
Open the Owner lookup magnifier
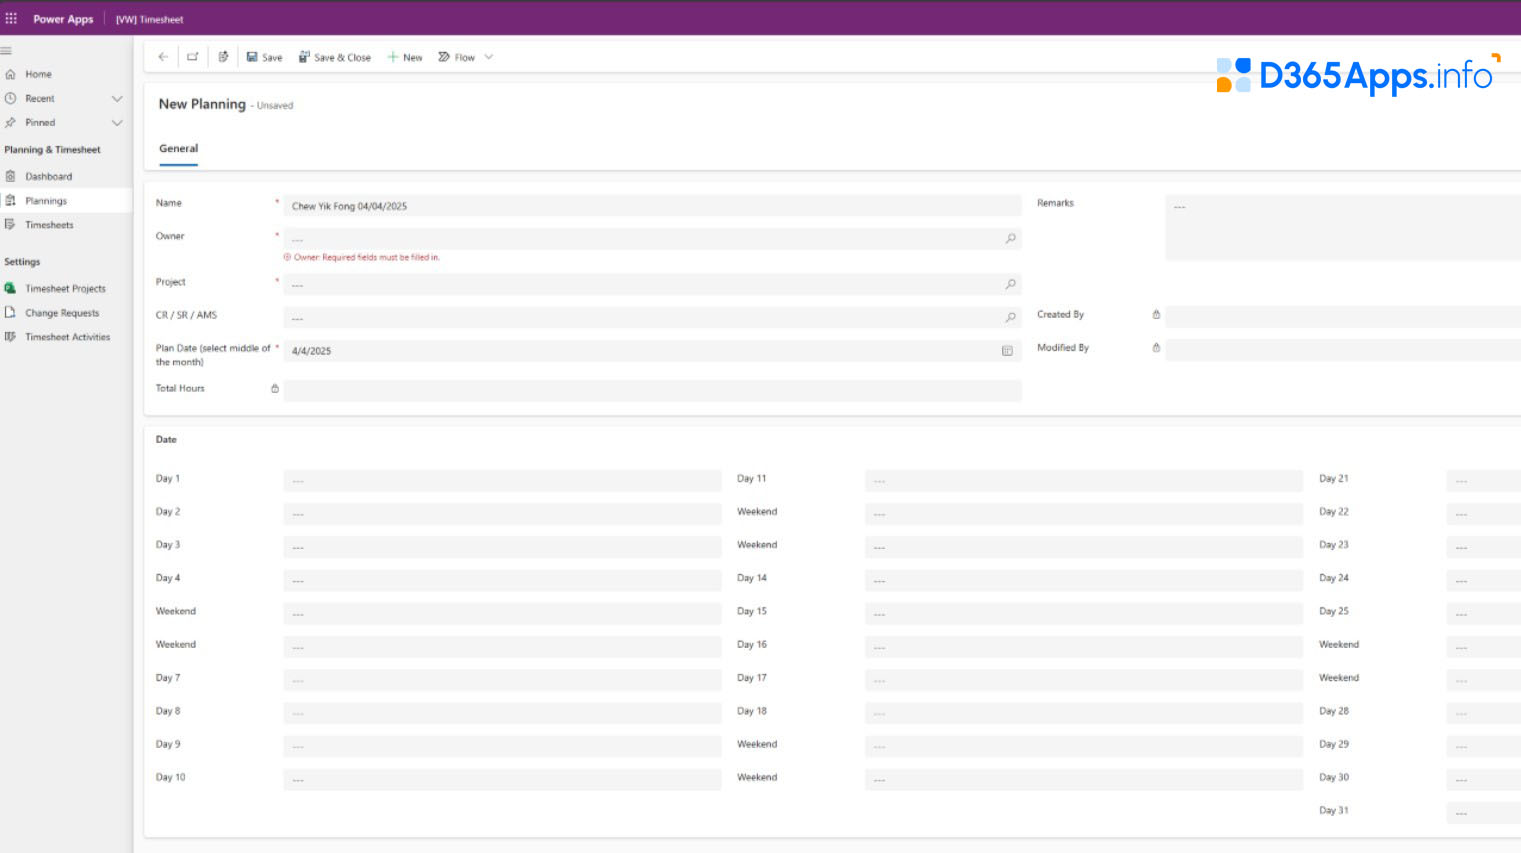coord(1010,239)
